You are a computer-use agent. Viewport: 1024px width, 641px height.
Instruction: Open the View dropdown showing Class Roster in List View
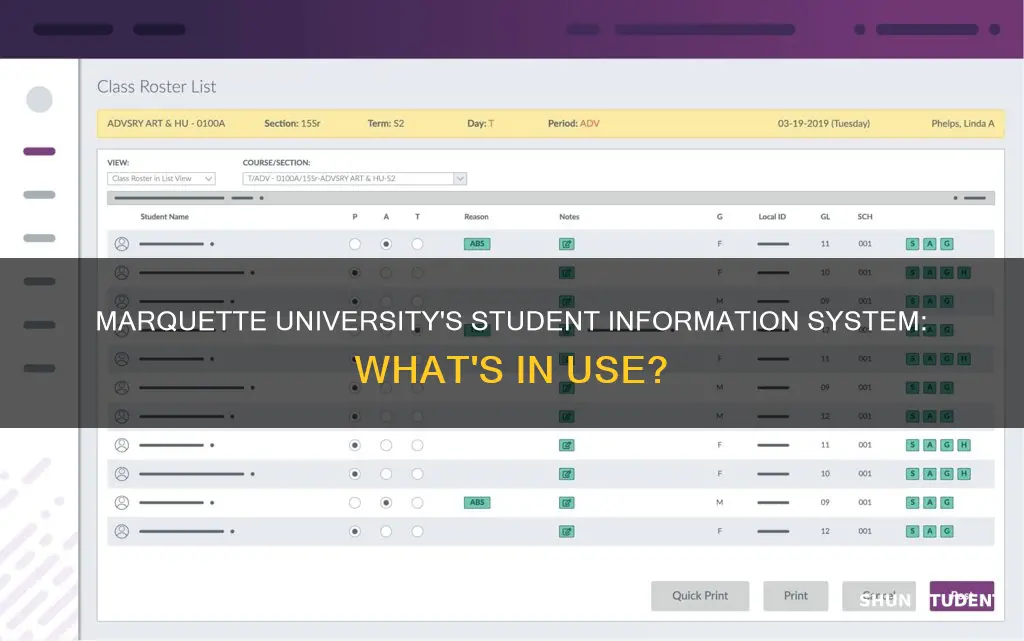[161, 178]
